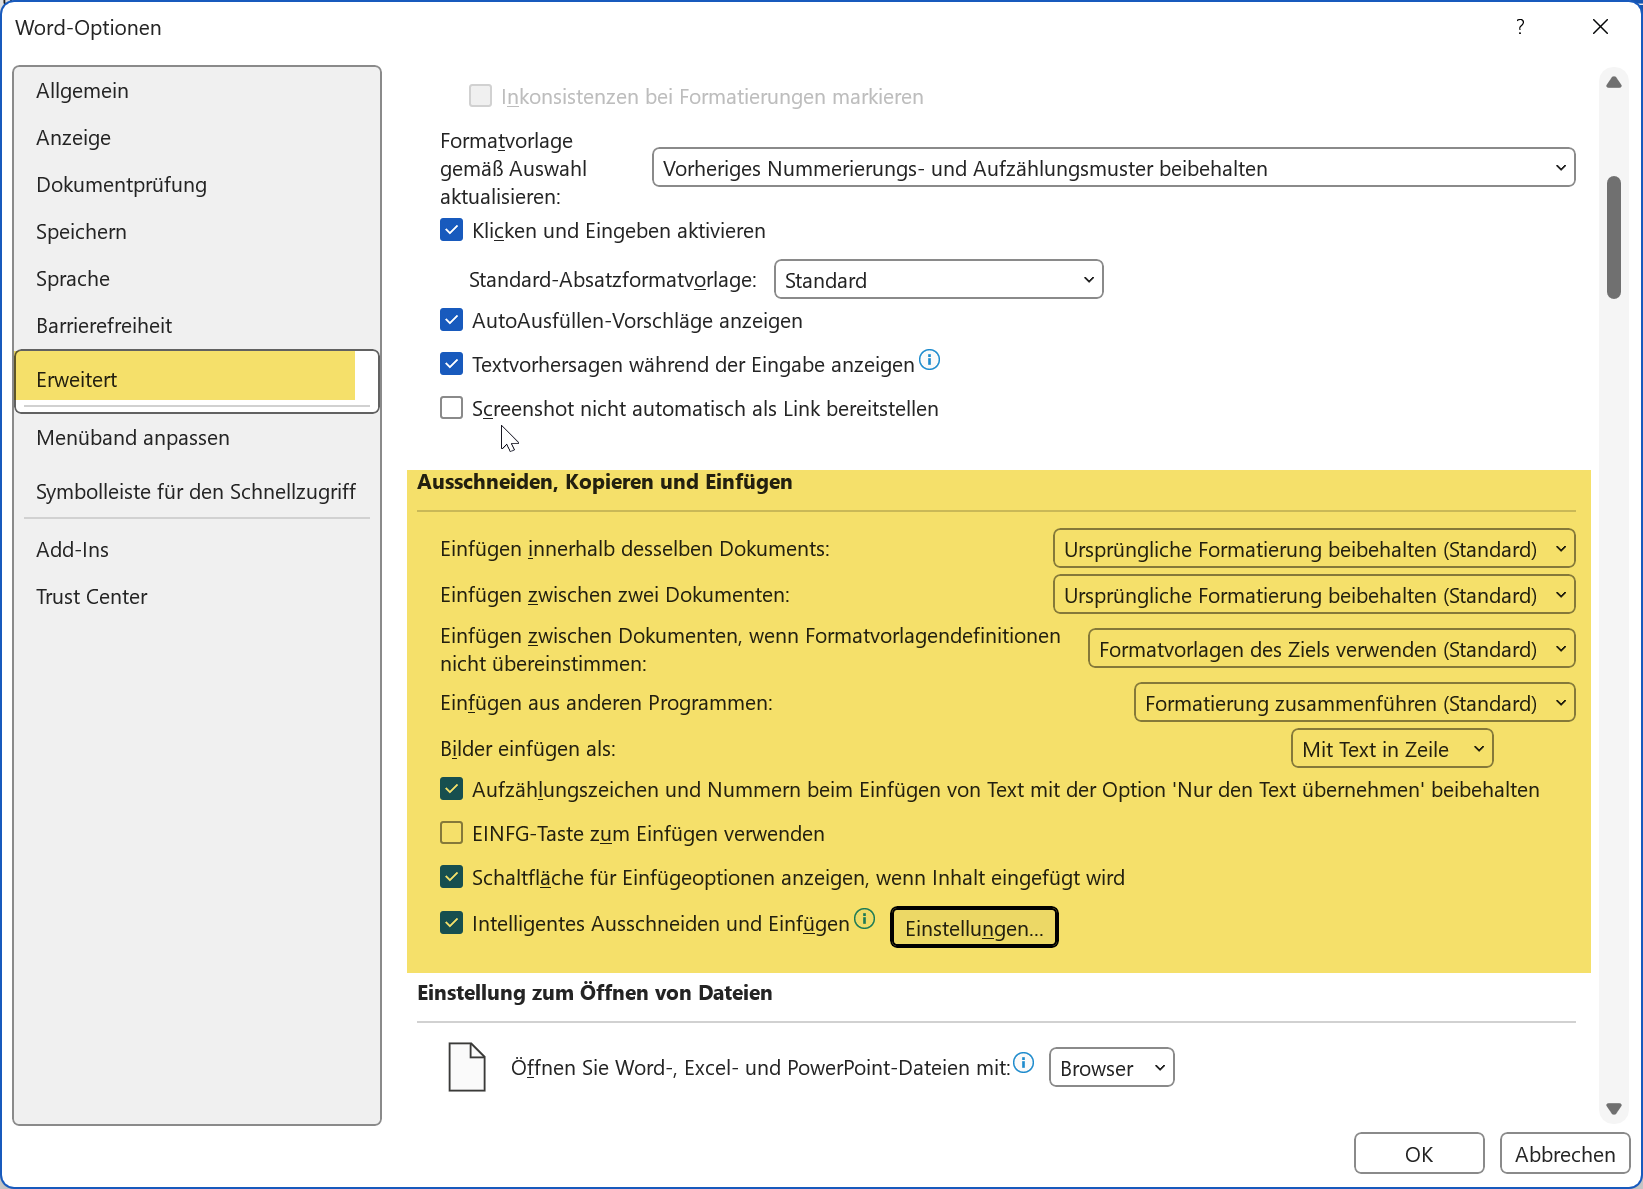Open the Add-Ins category

click(197, 550)
